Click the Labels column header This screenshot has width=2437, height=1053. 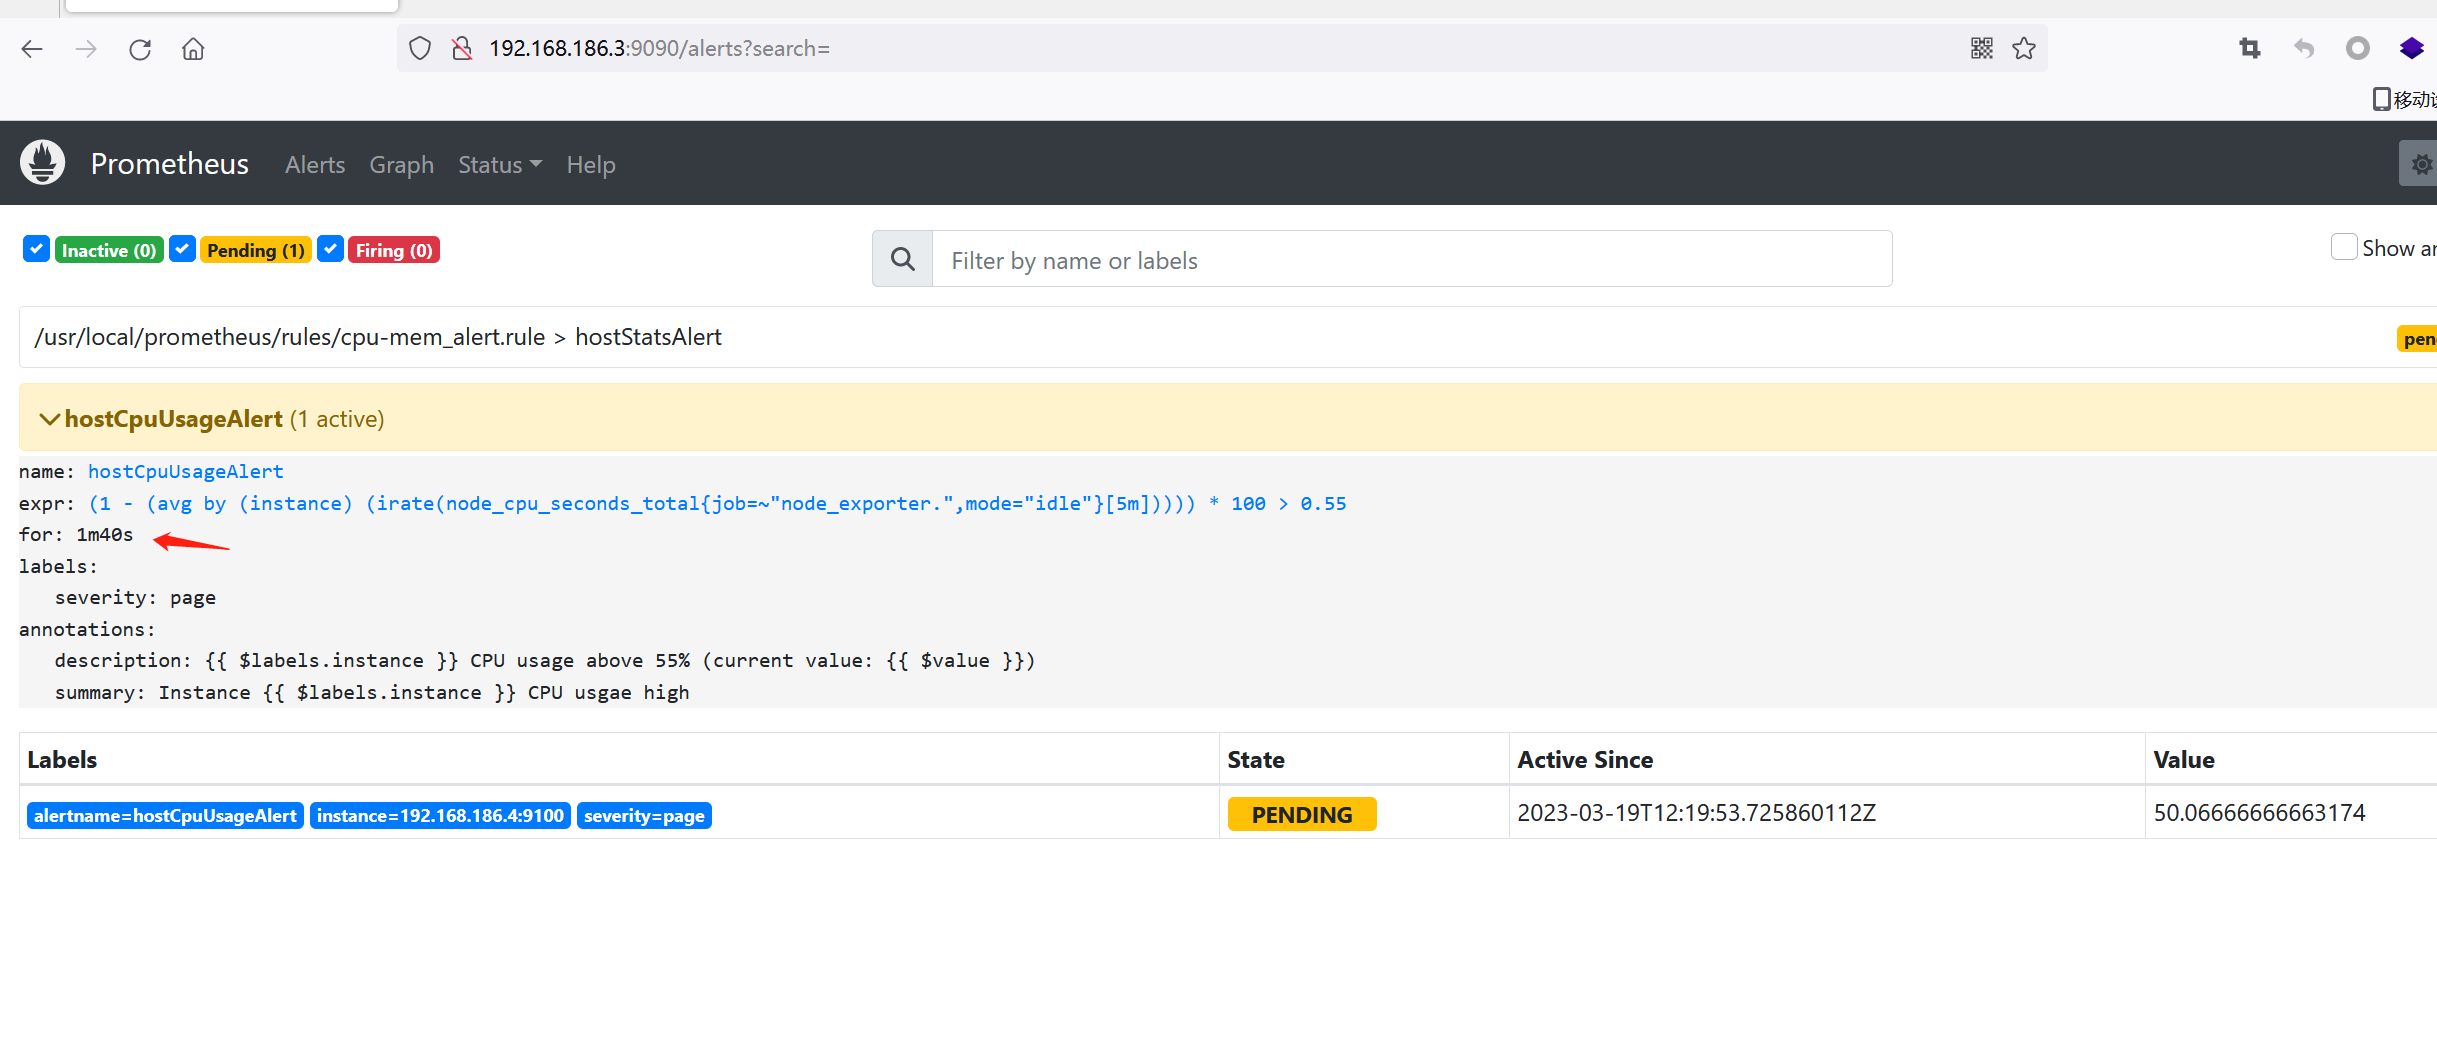62,760
